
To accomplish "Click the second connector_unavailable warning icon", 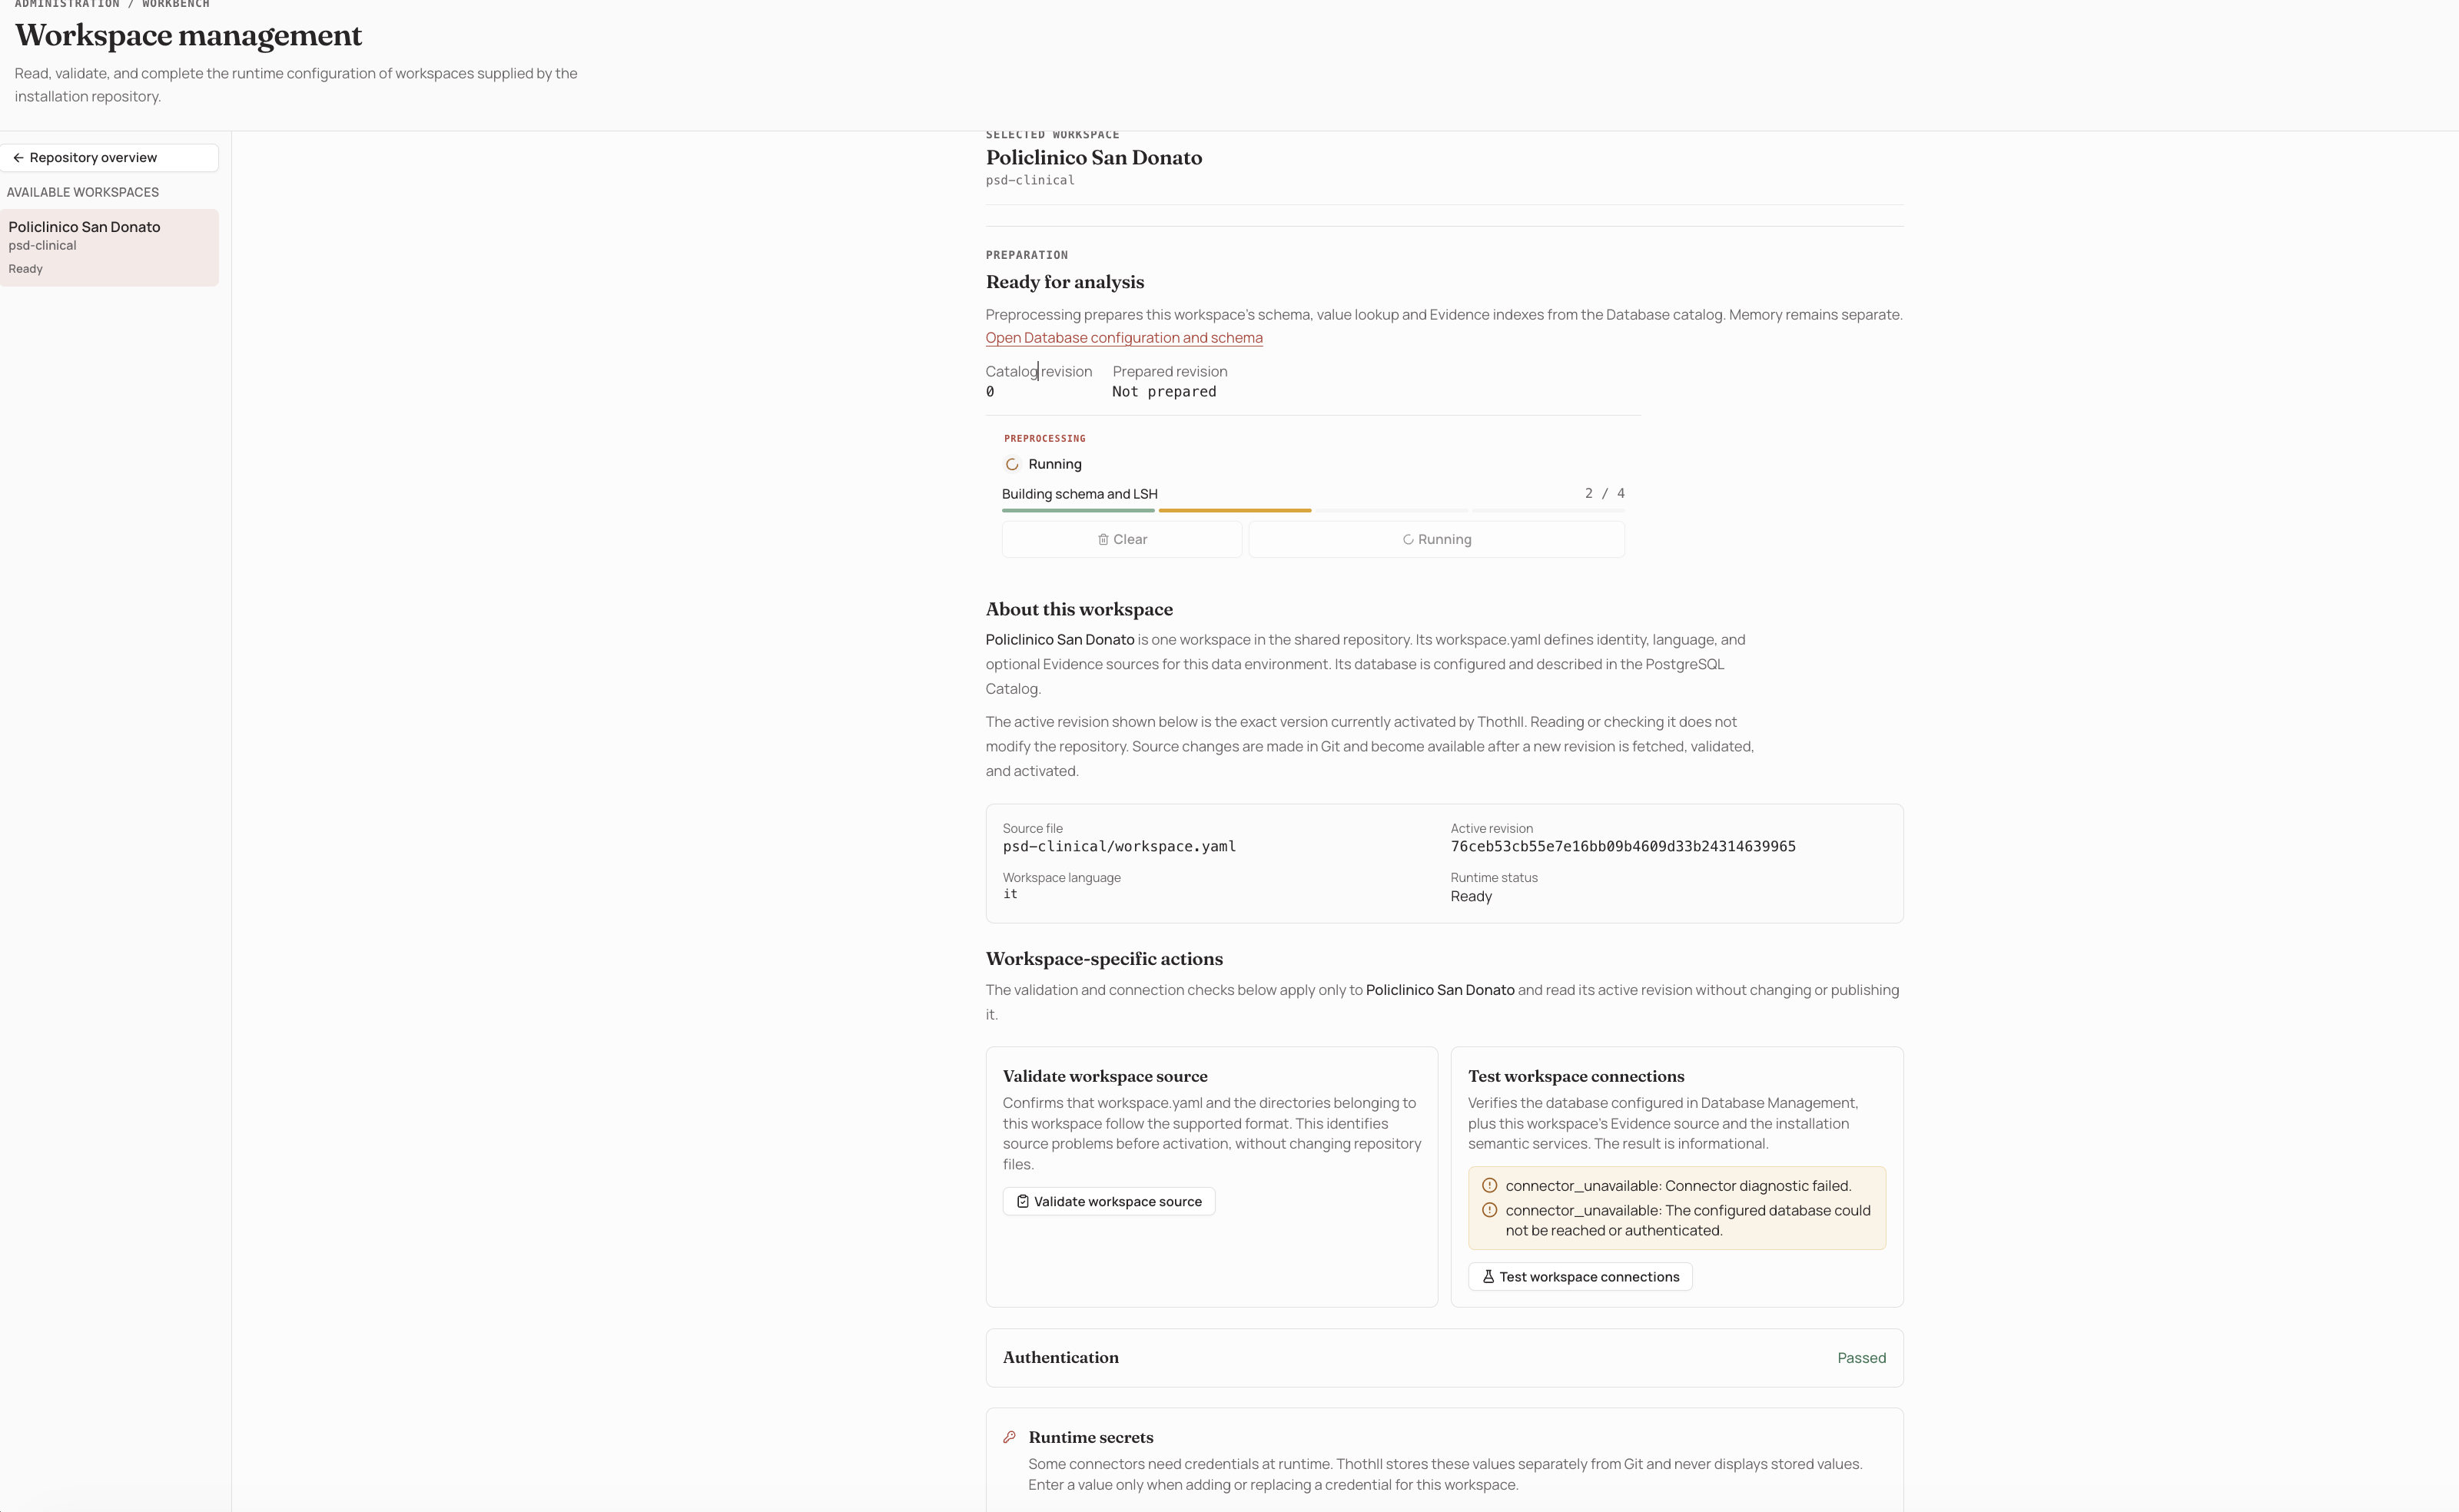I will coord(1489,1210).
